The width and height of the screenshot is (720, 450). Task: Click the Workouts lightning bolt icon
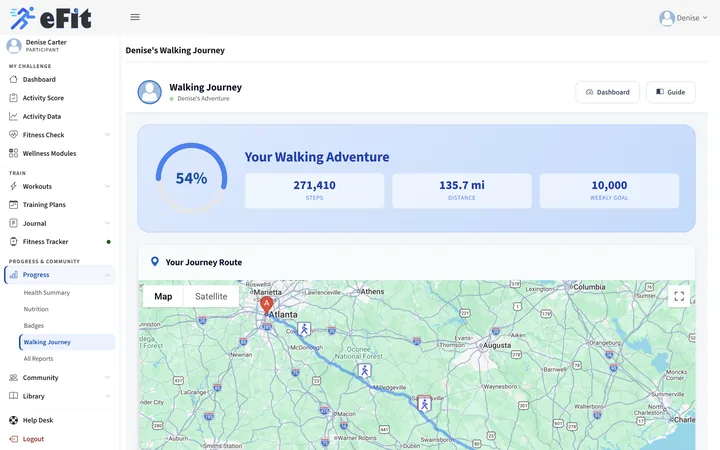[13, 186]
